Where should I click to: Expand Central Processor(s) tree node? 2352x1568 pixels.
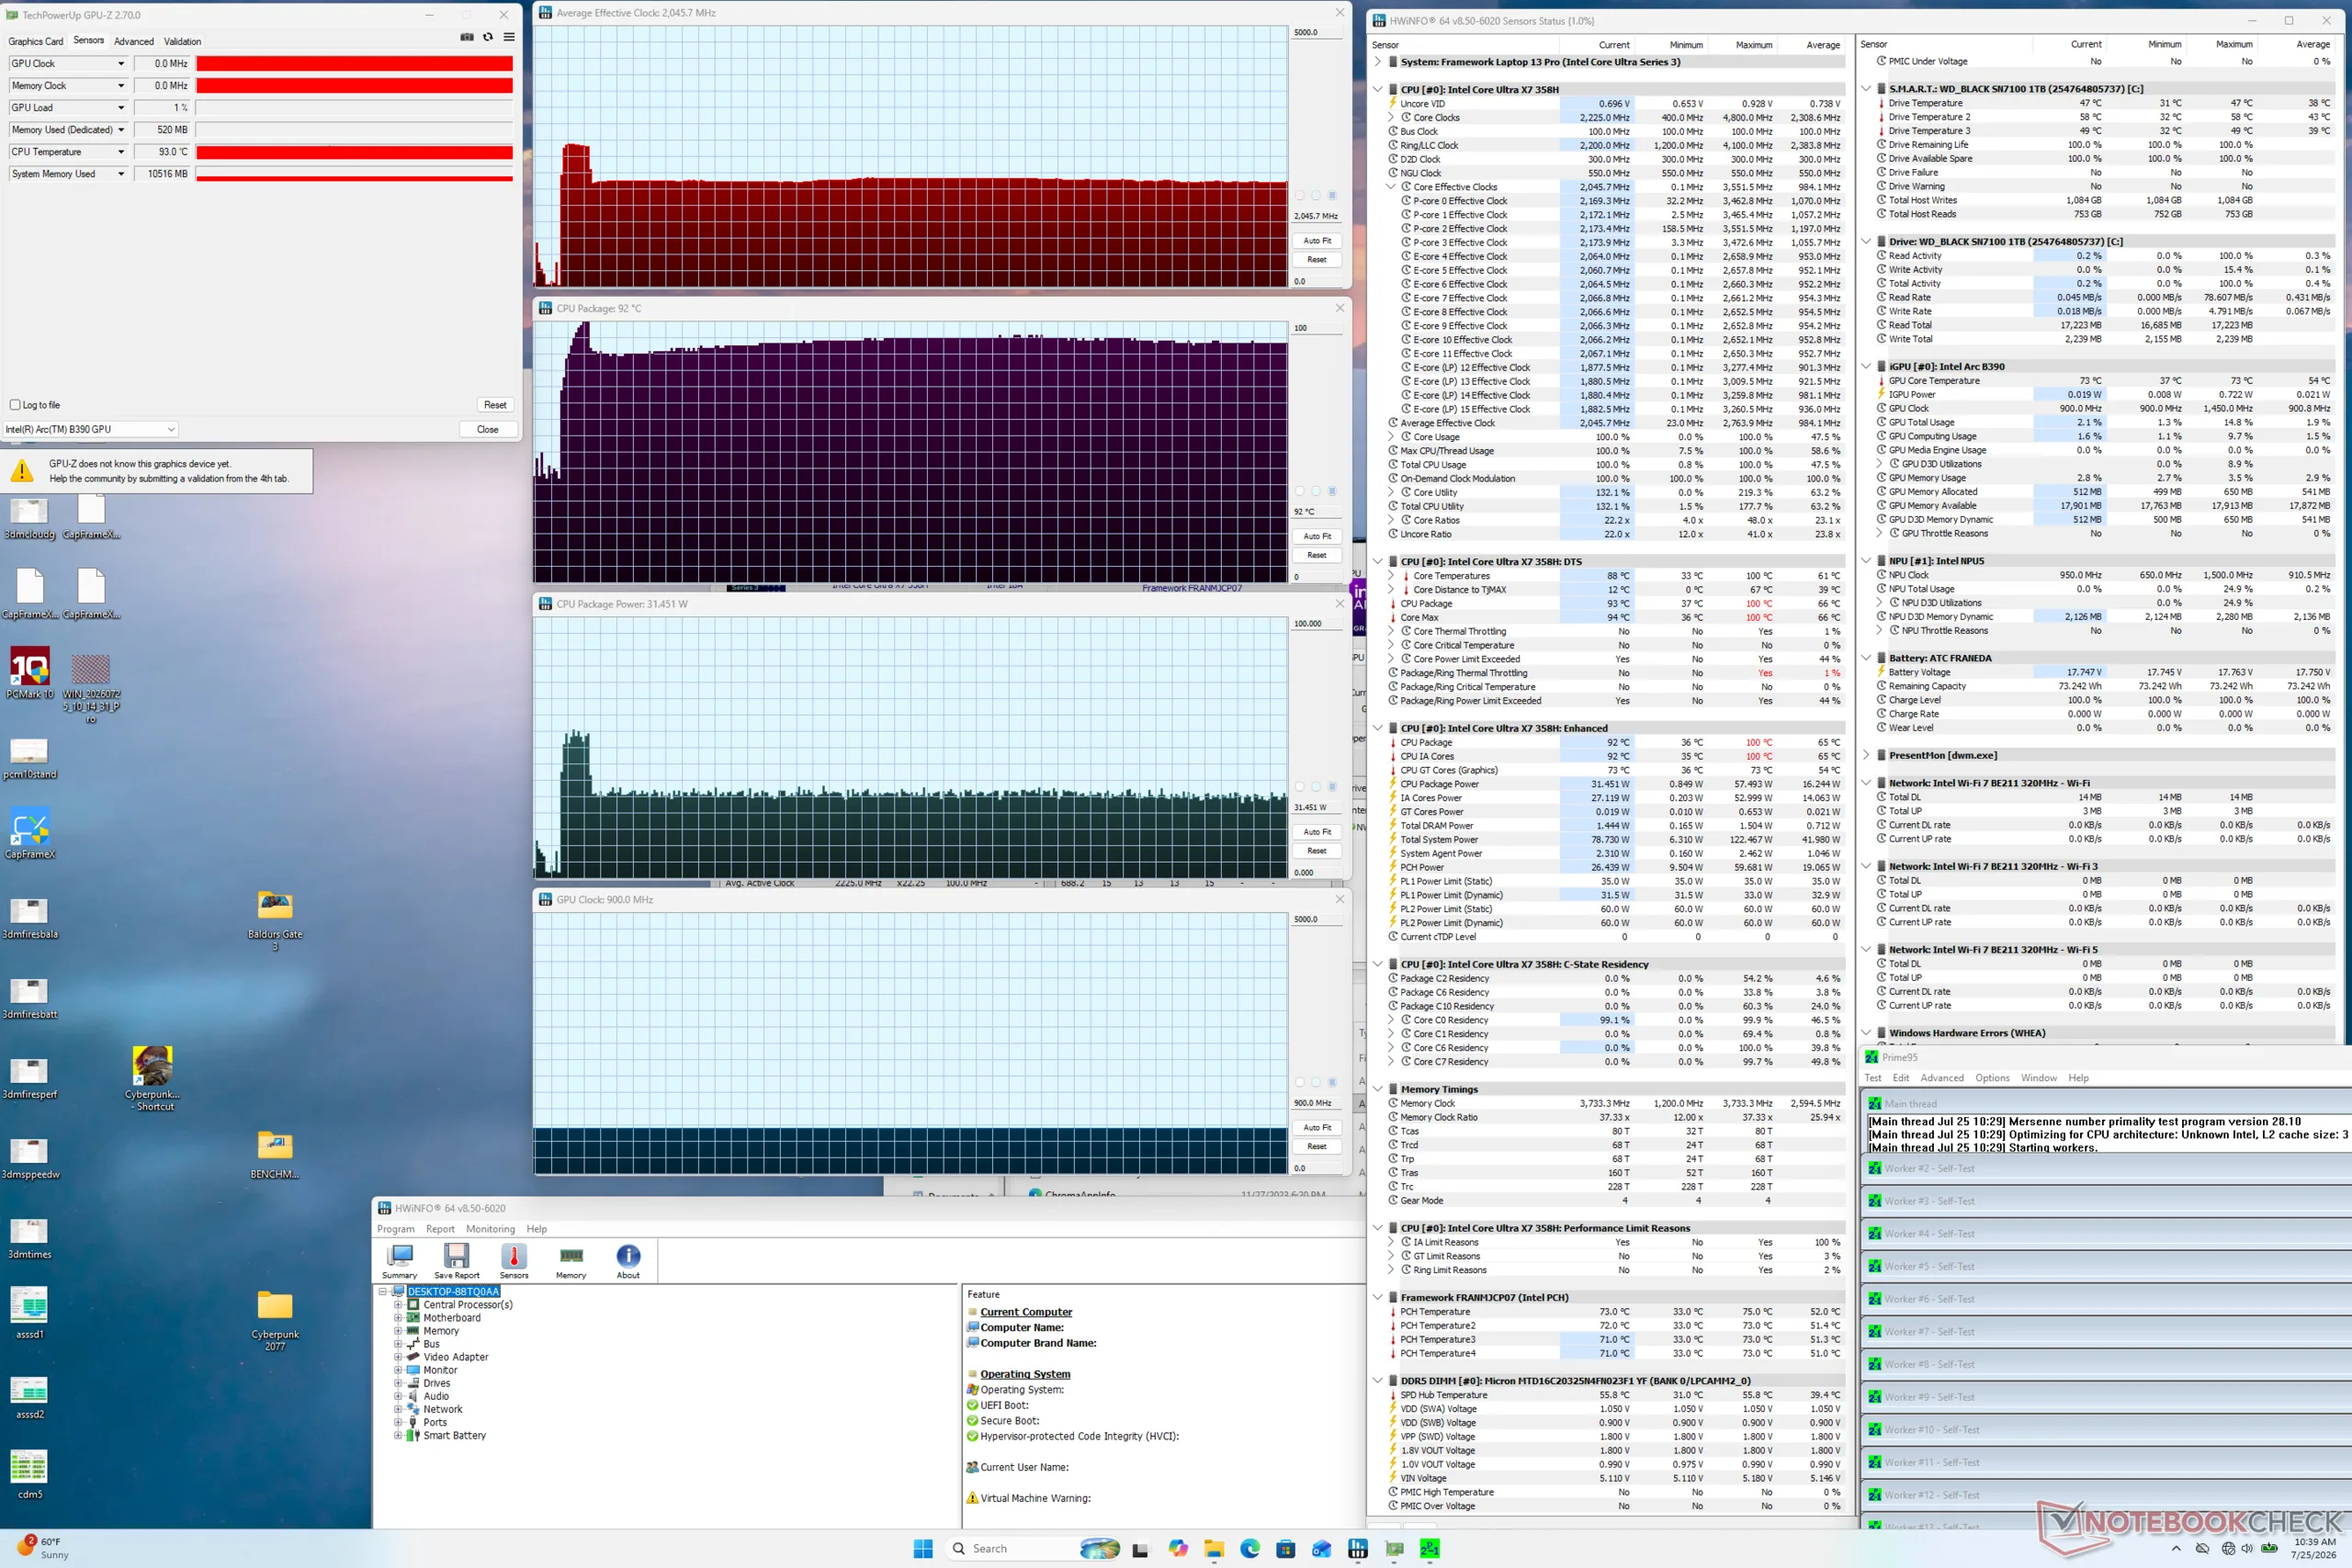pyautogui.click(x=398, y=1305)
